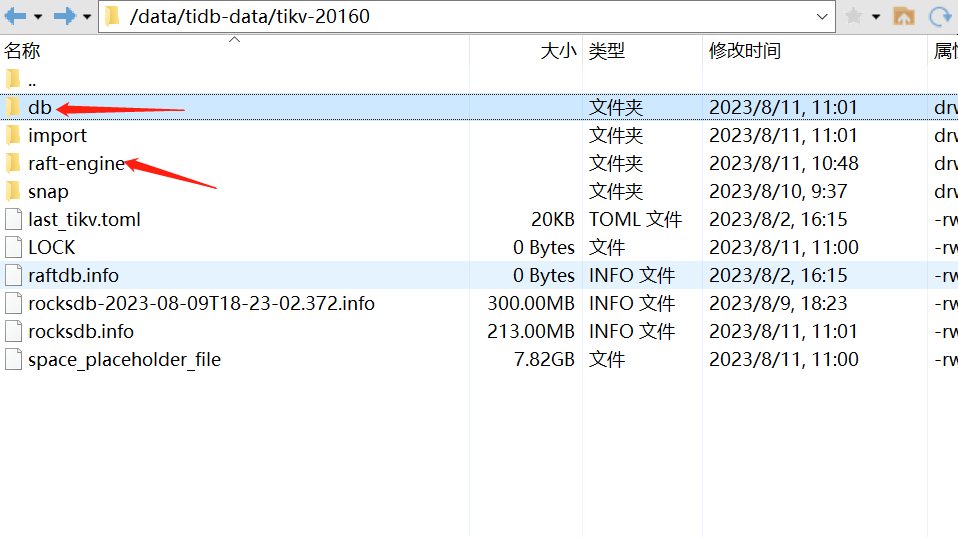Screen dimensions: 958x537
Task: Sort by the 大小 column header
Action: point(558,51)
